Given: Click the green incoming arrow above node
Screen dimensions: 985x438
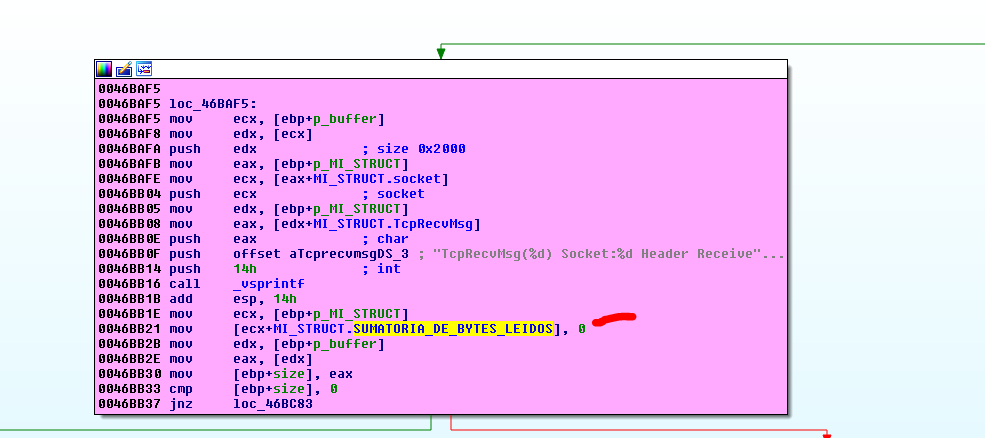Looking at the screenshot, I should click(440, 51).
